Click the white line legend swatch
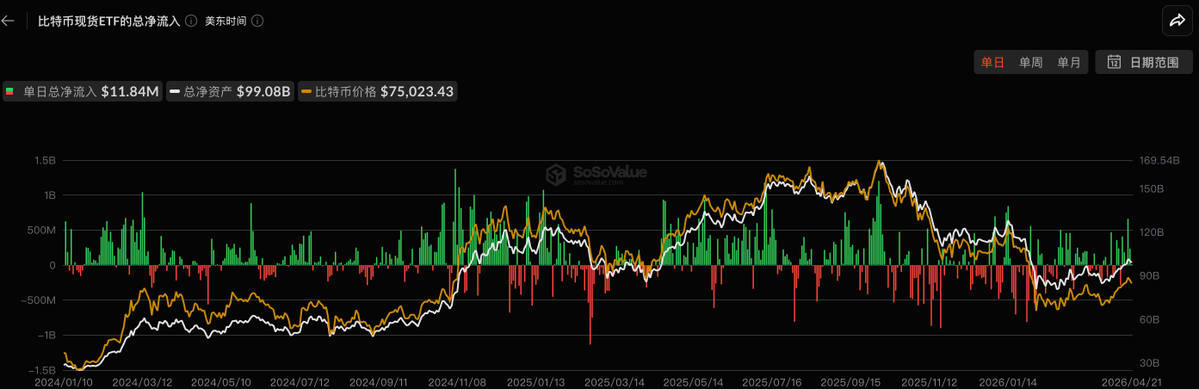This screenshot has width=1199, height=389. (174, 92)
